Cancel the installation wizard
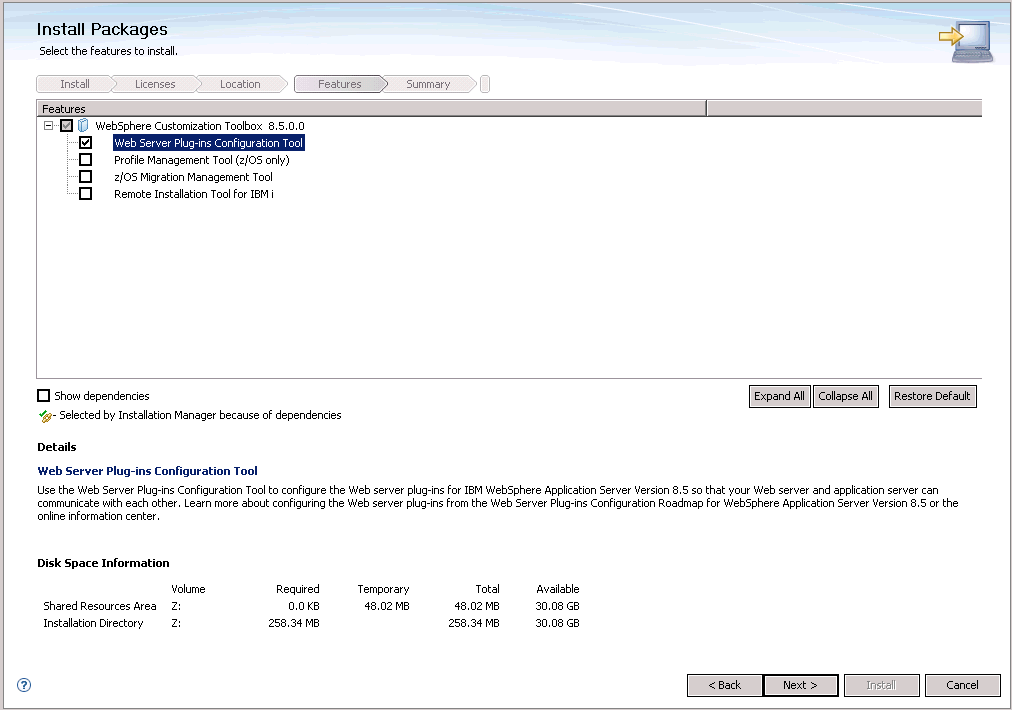The width and height of the screenshot is (1012, 710). click(x=962, y=685)
